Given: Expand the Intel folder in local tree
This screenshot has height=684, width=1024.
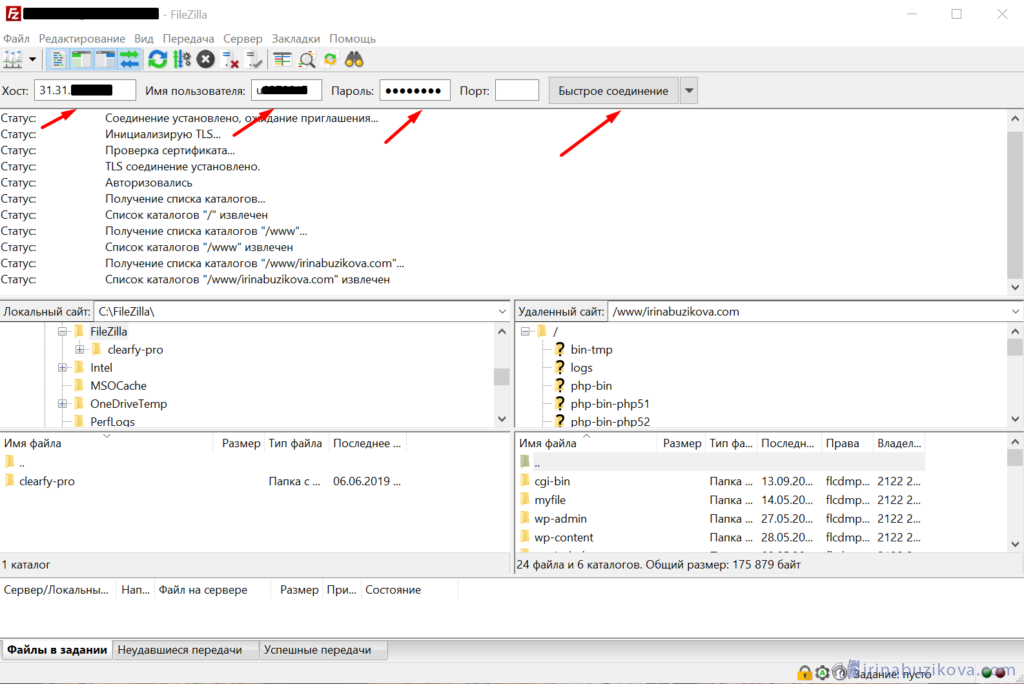Looking at the screenshot, I should (x=64, y=368).
